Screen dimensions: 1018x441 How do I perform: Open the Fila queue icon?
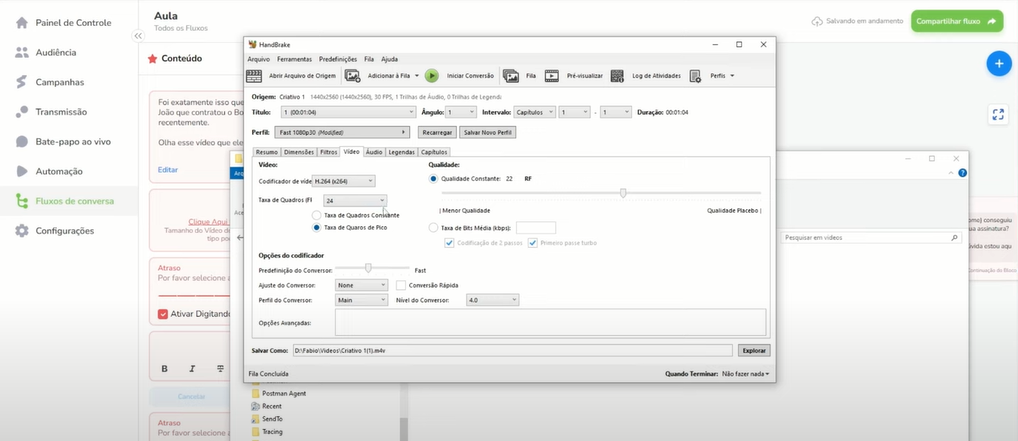click(x=510, y=76)
